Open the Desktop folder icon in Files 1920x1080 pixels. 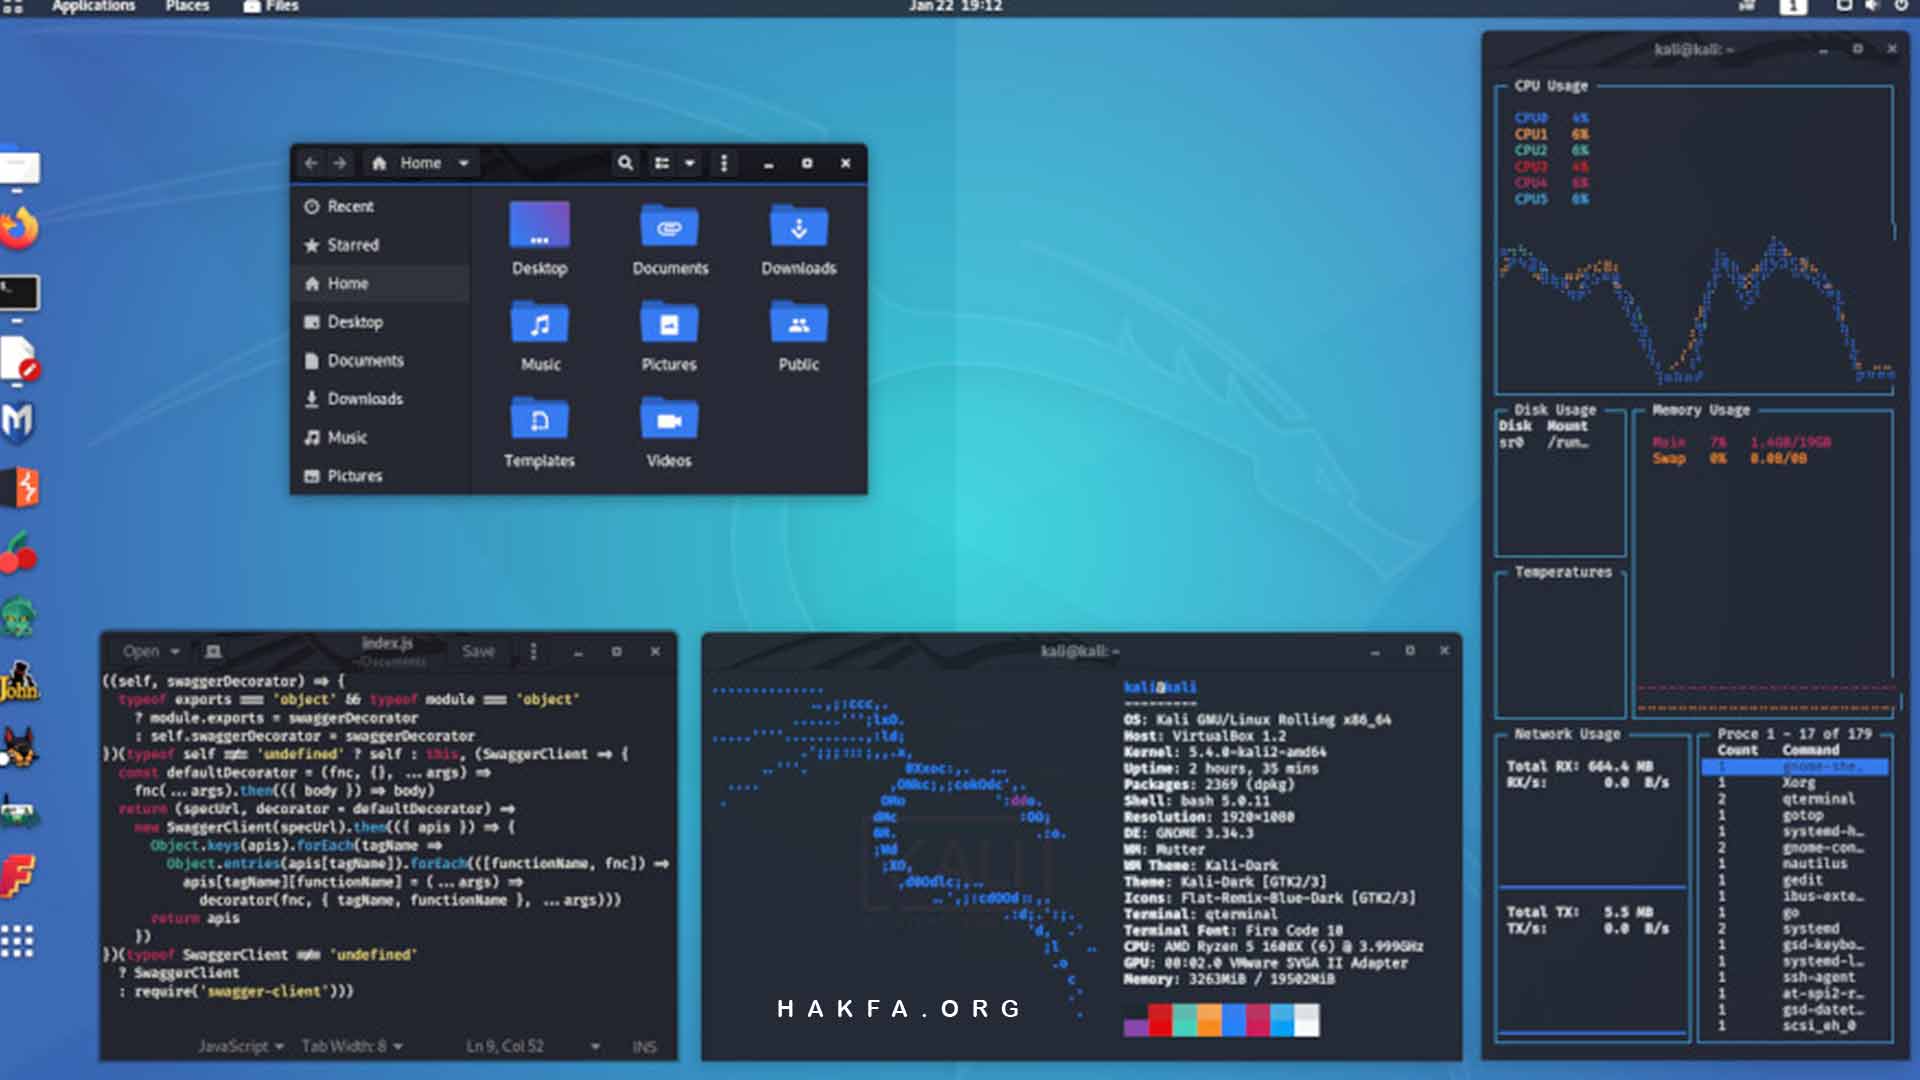pyautogui.click(x=539, y=226)
